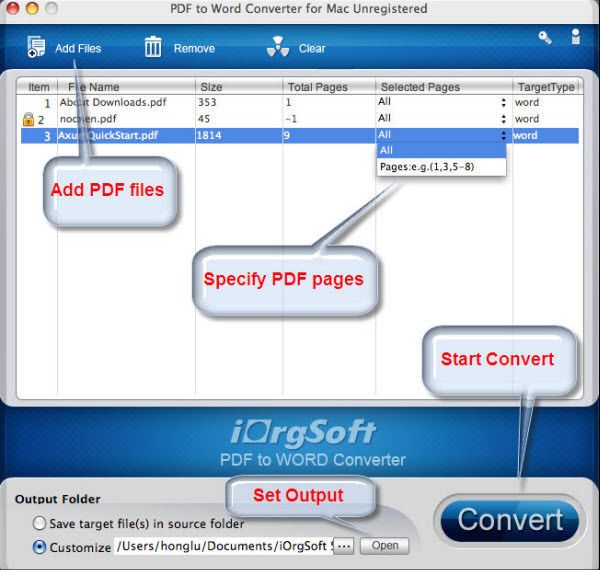Click the Clear label in toolbar

point(312,49)
